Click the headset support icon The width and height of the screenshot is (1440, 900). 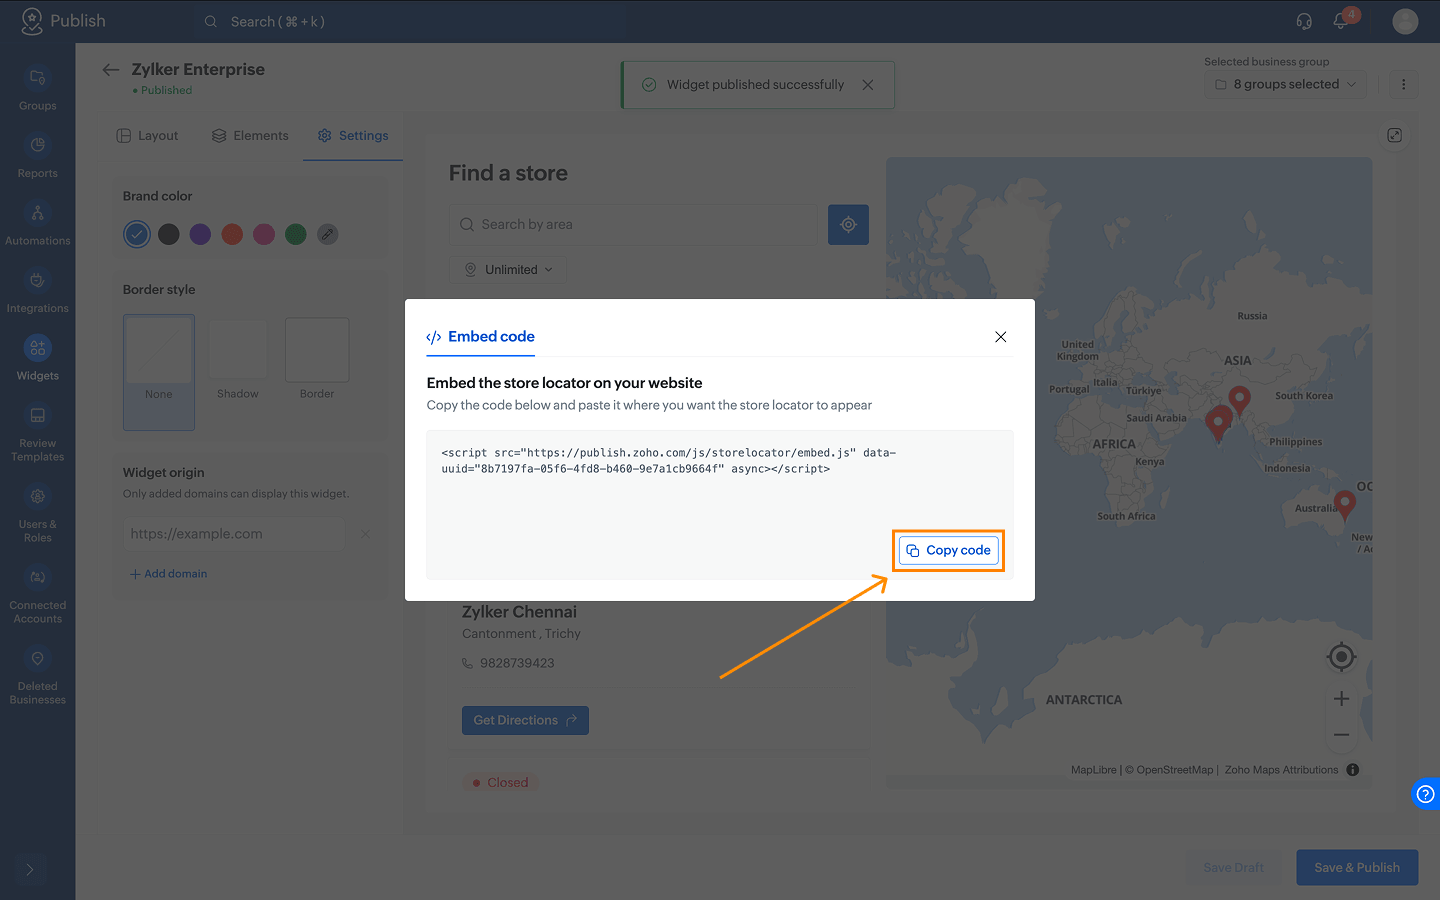pyautogui.click(x=1304, y=21)
